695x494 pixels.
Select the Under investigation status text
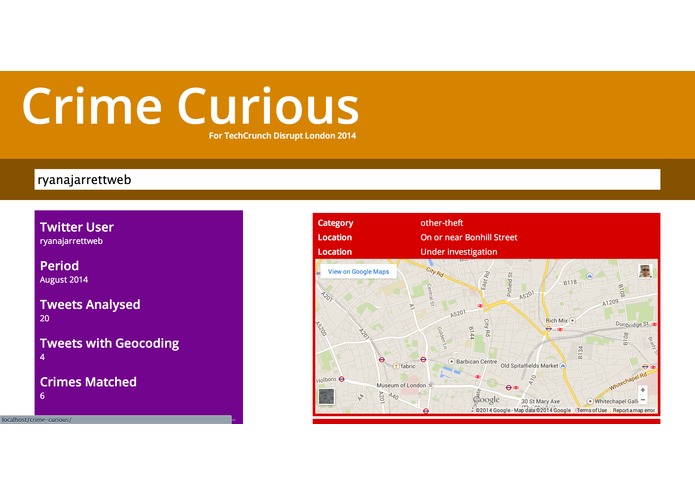click(x=459, y=252)
